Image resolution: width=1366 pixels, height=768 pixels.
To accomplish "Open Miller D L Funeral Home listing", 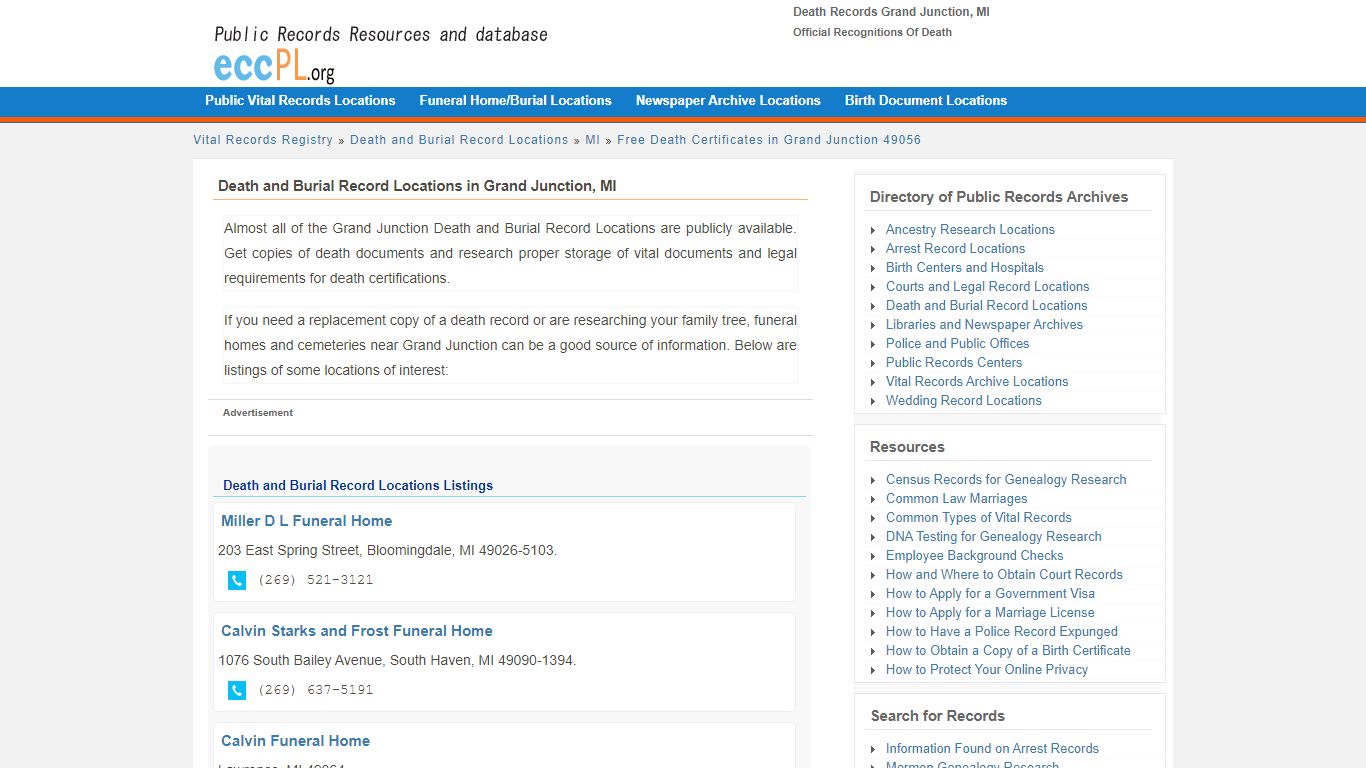I will coord(306,521).
